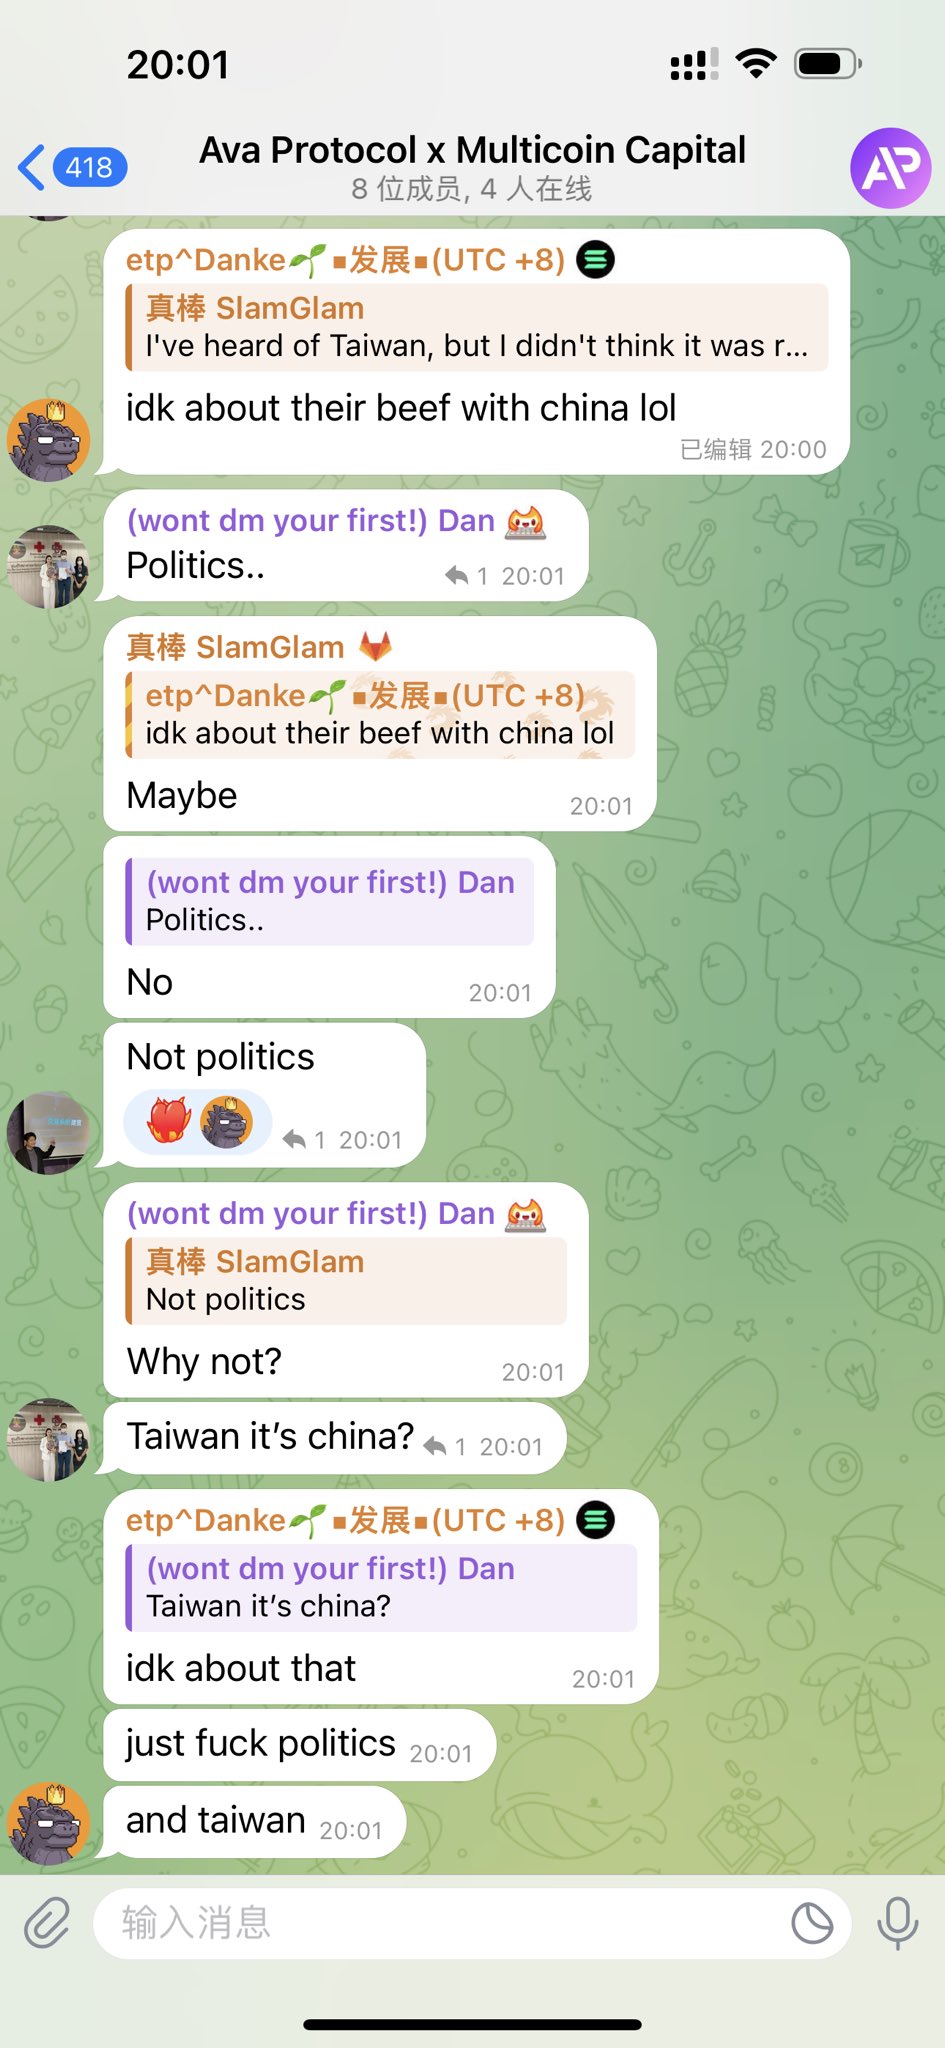The height and width of the screenshot is (2048, 945).
Task: Tap the 'just fuck politics' message bubble
Action: point(299,1745)
